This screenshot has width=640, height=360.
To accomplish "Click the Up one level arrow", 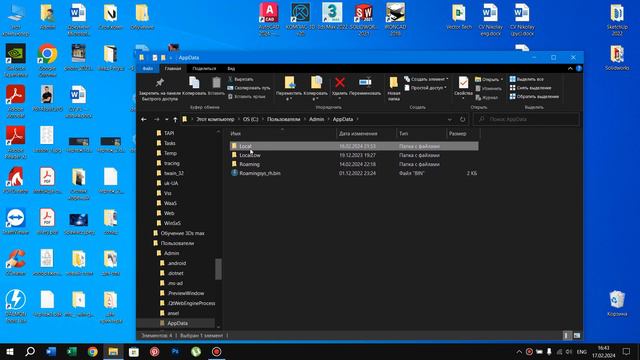I will pos(175,119).
